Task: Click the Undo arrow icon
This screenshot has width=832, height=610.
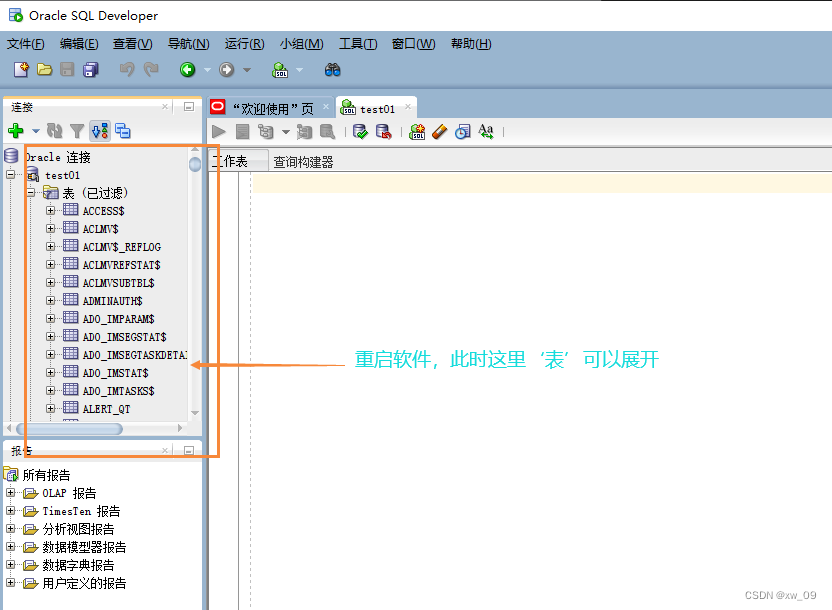Action: tap(126, 69)
